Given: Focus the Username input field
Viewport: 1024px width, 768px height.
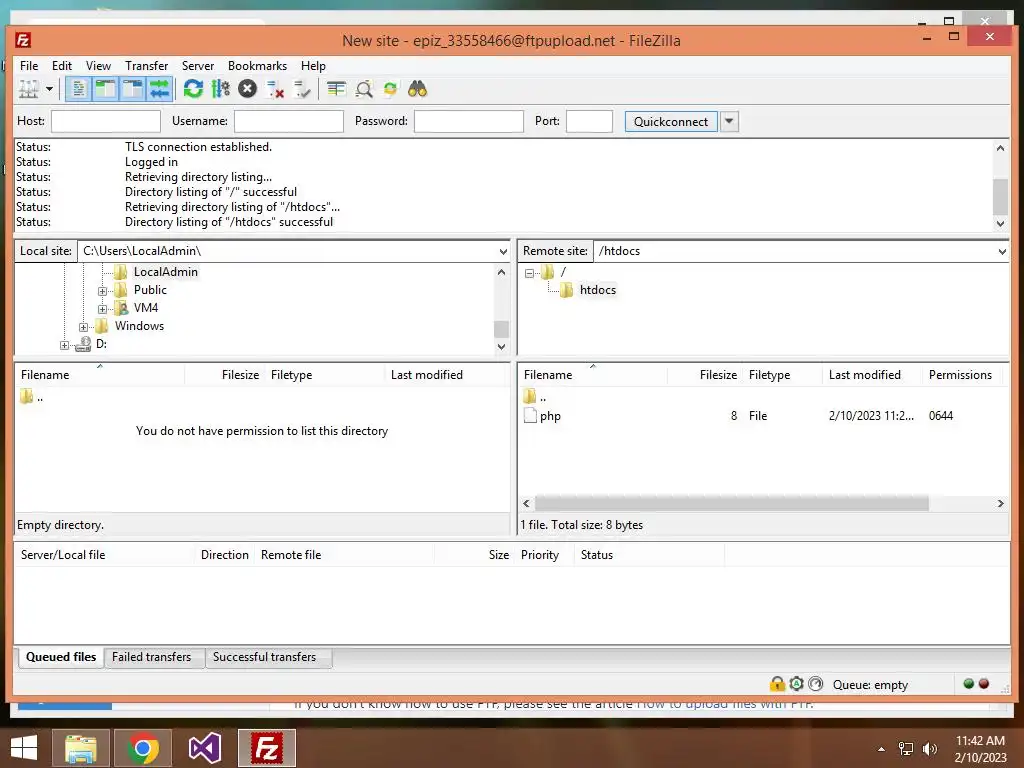Looking at the screenshot, I should (289, 121).
